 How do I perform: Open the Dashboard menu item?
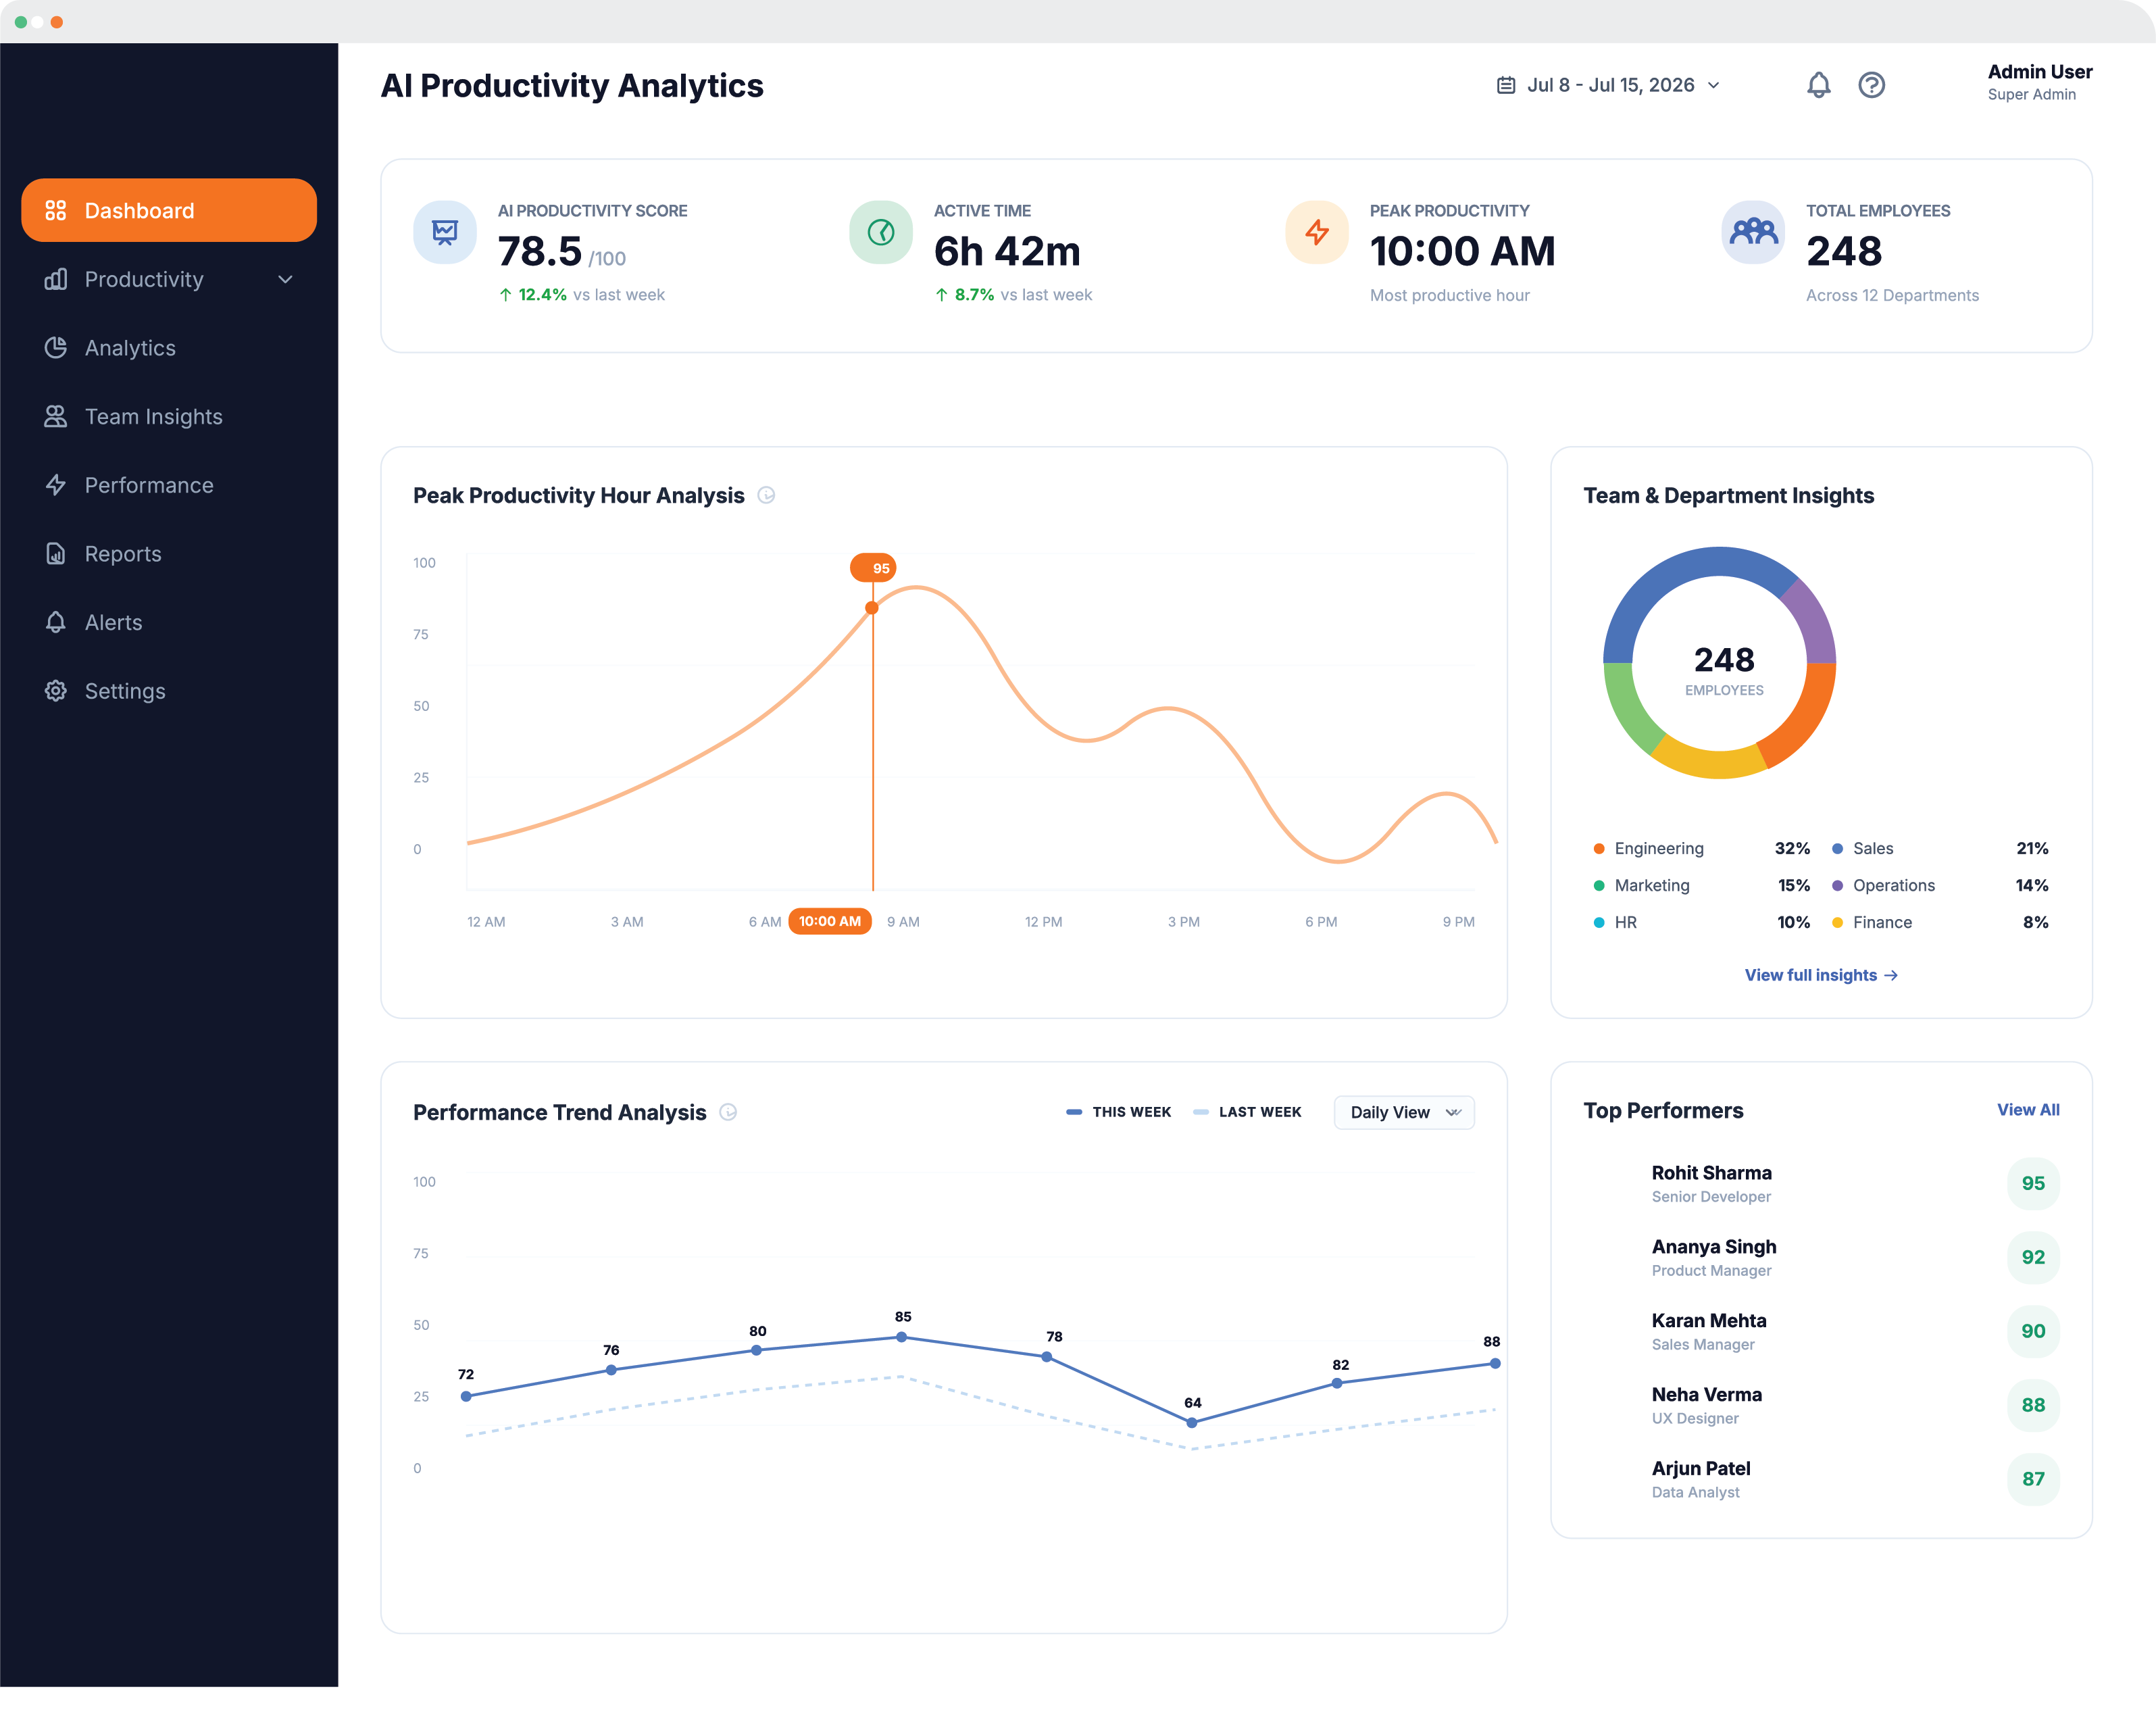(169, 210)
